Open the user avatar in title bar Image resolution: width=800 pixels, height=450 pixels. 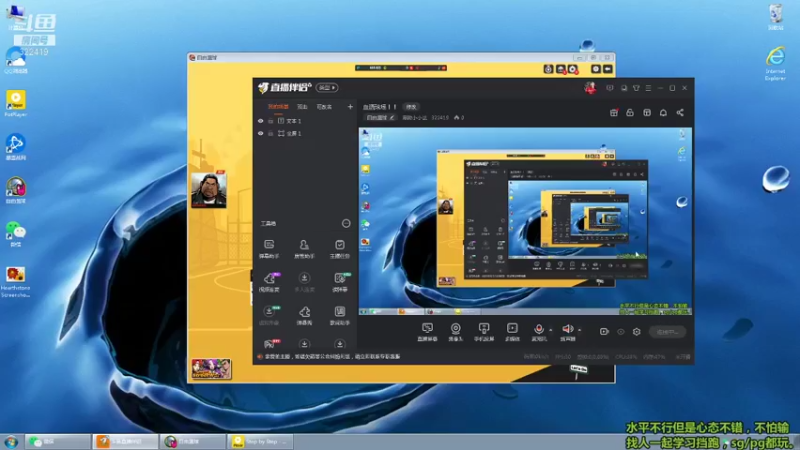click(x=590, y=88)
